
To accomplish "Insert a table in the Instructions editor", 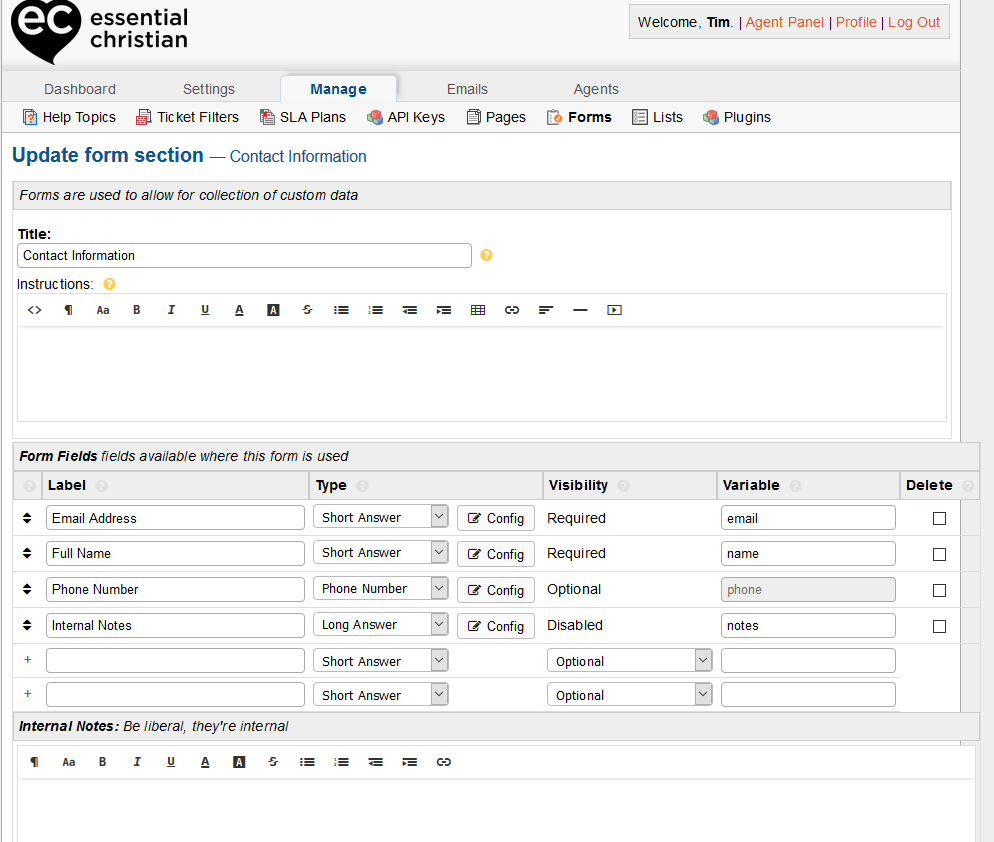I will (x=478, y=310).
